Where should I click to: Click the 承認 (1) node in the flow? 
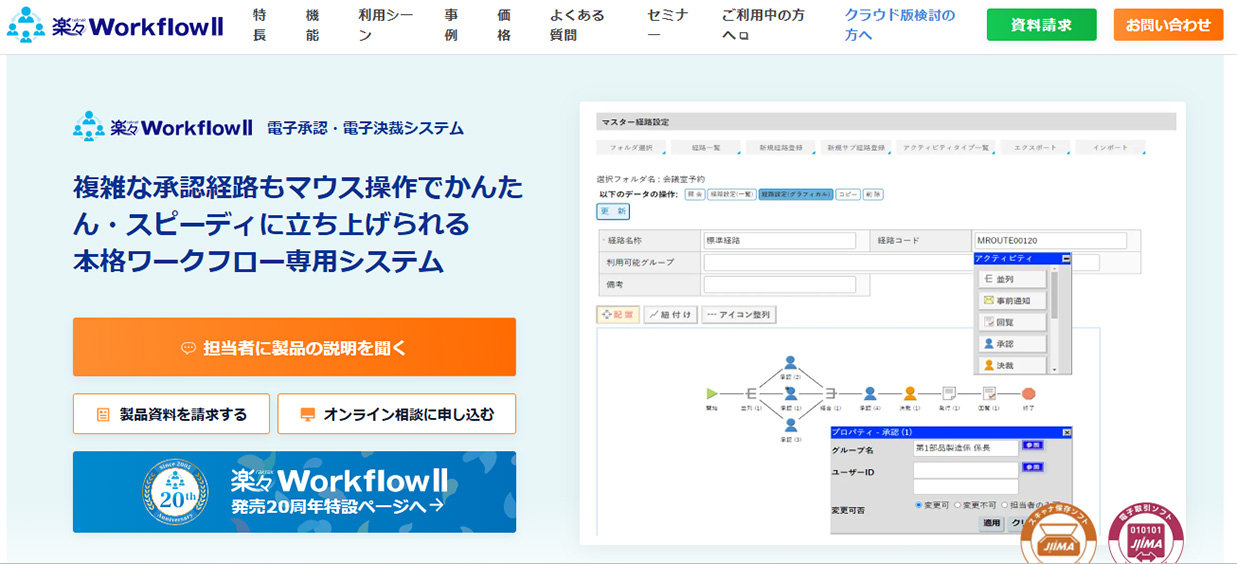(x=790, y=394)
